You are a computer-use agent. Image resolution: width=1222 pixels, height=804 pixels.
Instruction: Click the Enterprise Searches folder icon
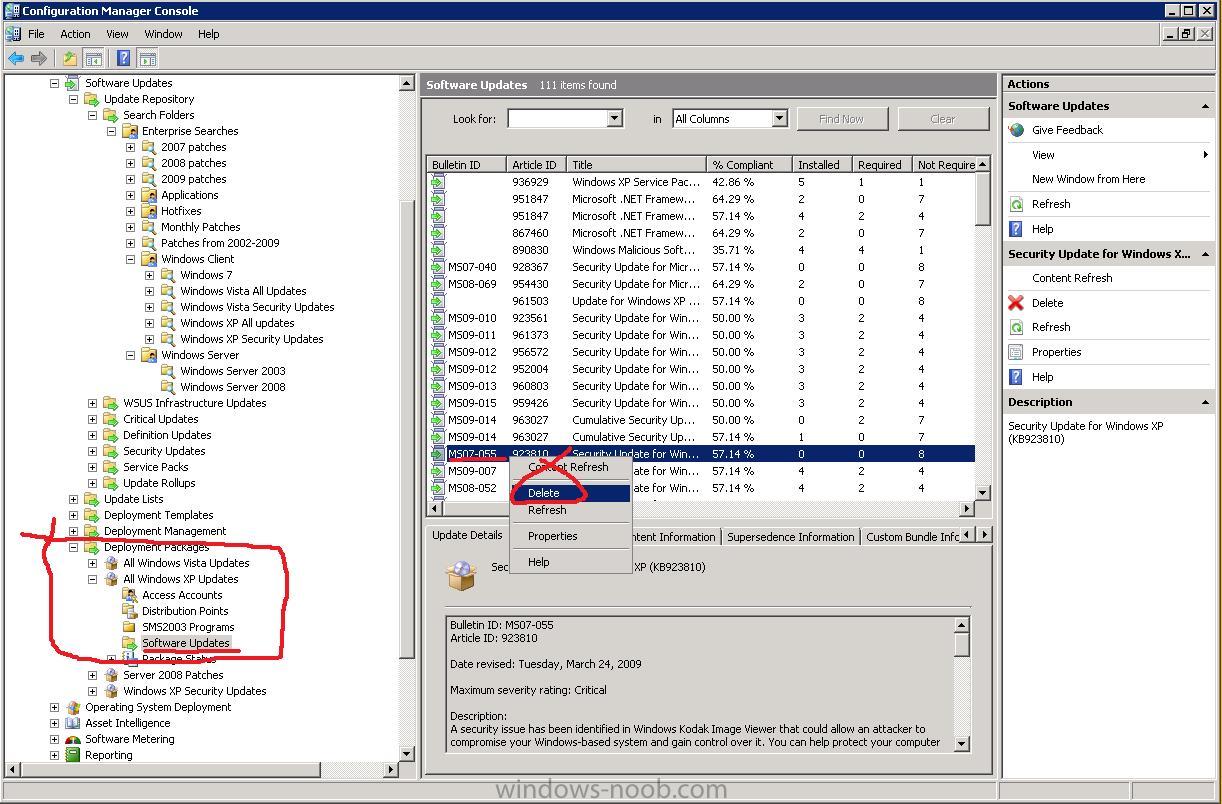click(129, 131)
